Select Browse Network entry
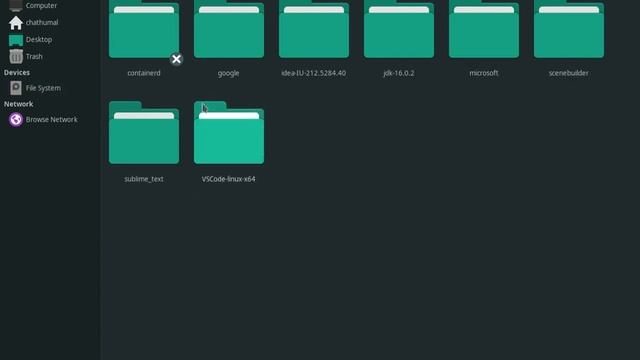640x360 pixels. tap(51, 120)
